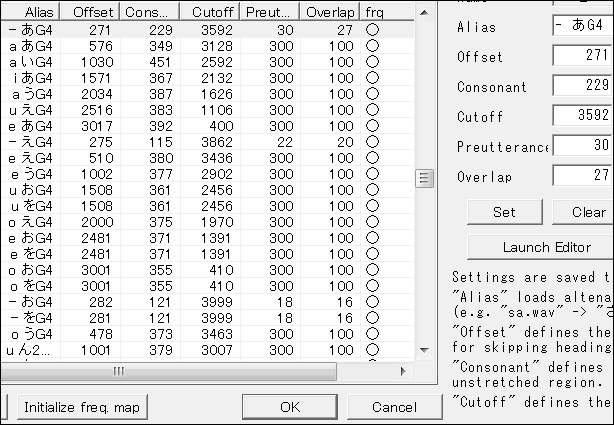Click horizontal scroll right arrow
Image resolution: width=614 pixels, height=425 pixels.
(403, 371)
